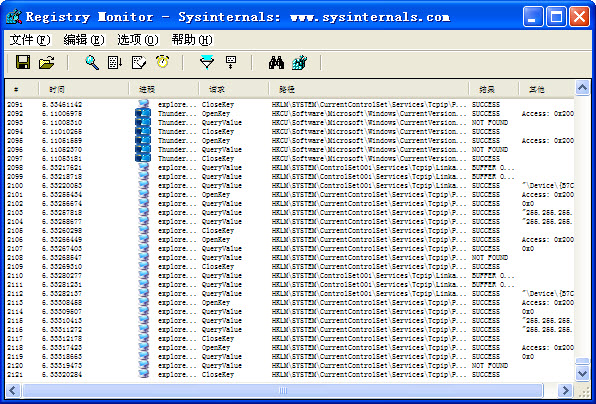This screenshot has width=596, height=404.
Task: Select row 2092 Thunder OpenKey entry
Action: pos(290,114)
